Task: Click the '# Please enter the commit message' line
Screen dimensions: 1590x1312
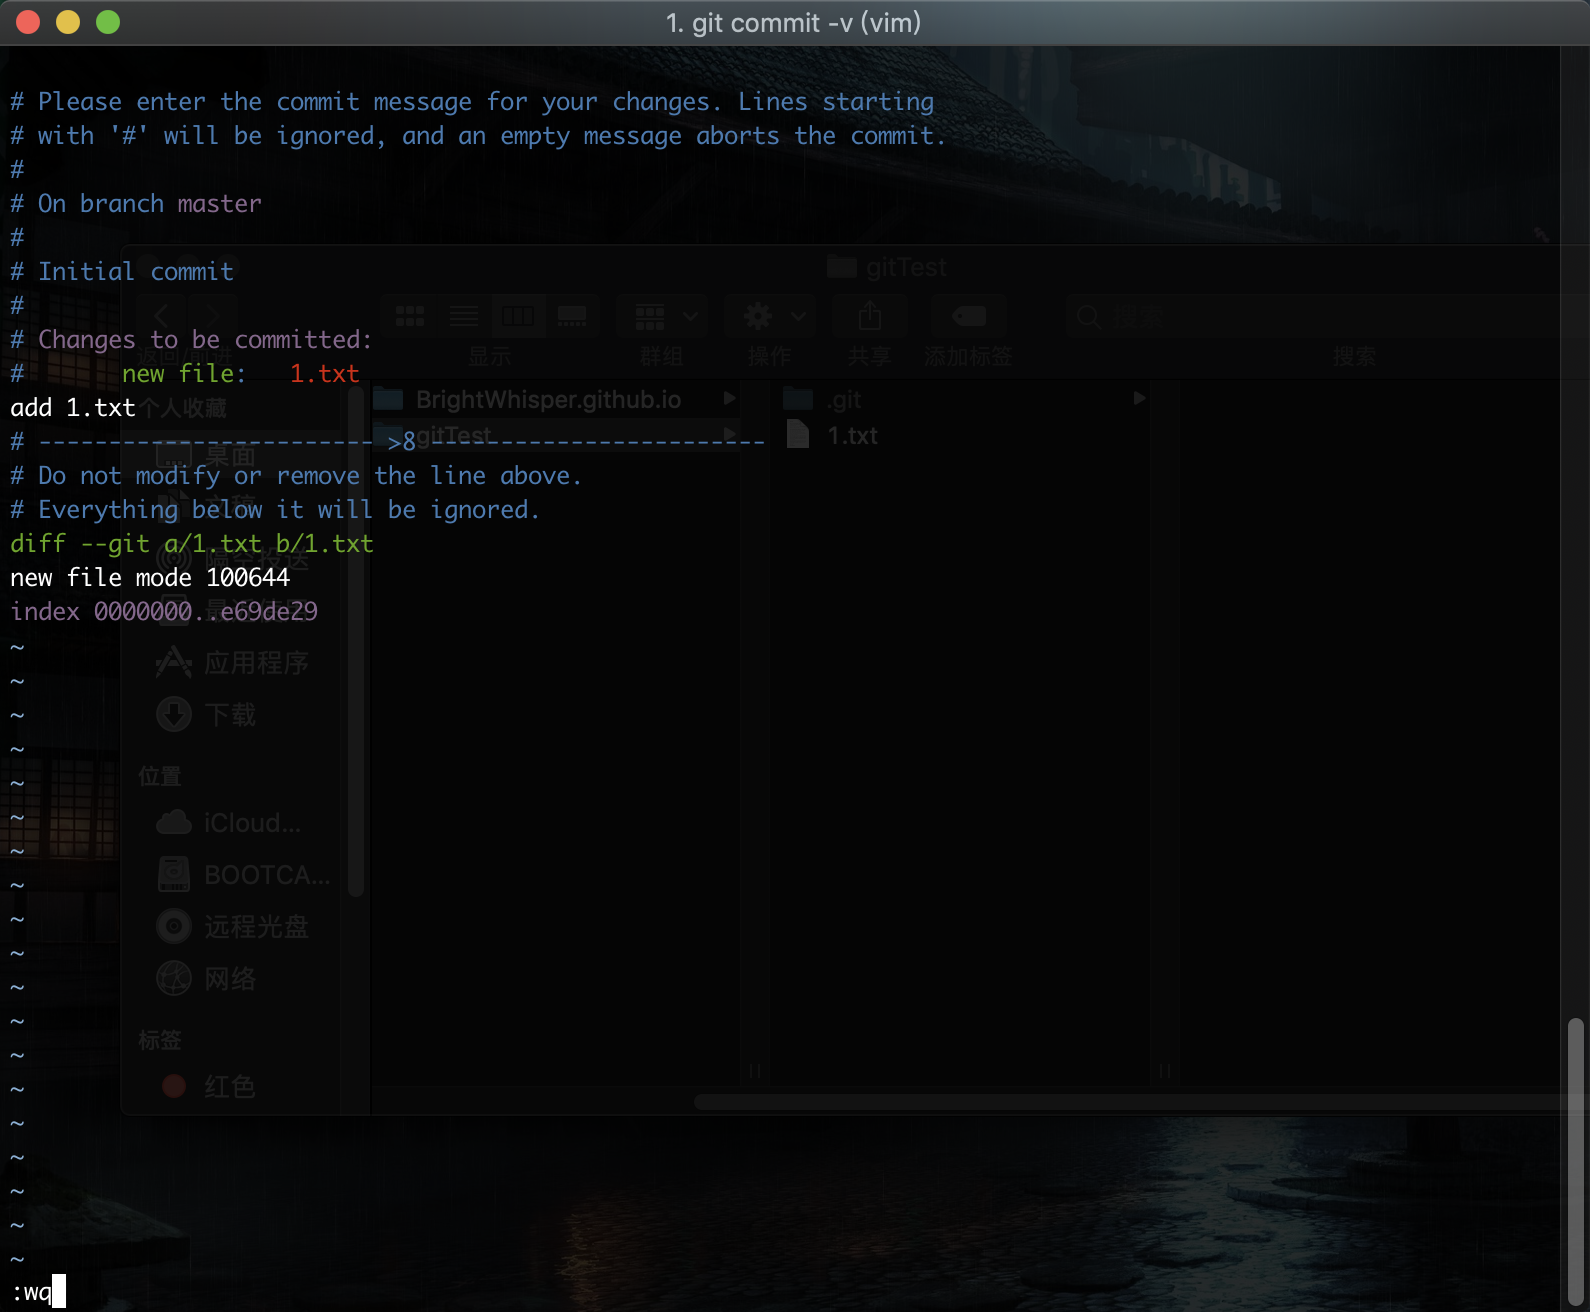Action: [x=472, y=102]
